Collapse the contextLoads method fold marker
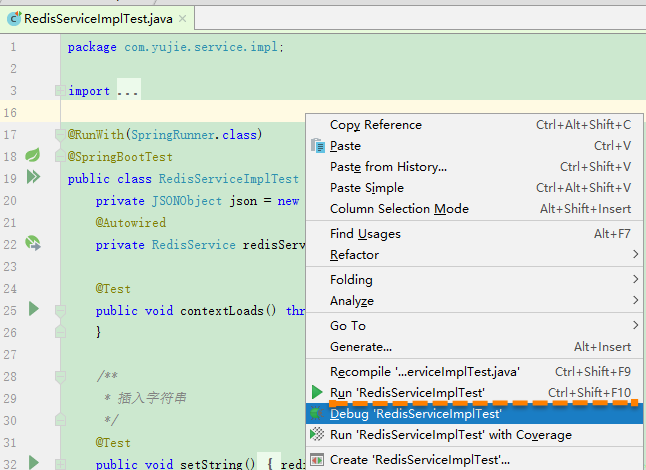Image resolution: width=646 pixels, height=470 pixels. [x=60, y=310]
